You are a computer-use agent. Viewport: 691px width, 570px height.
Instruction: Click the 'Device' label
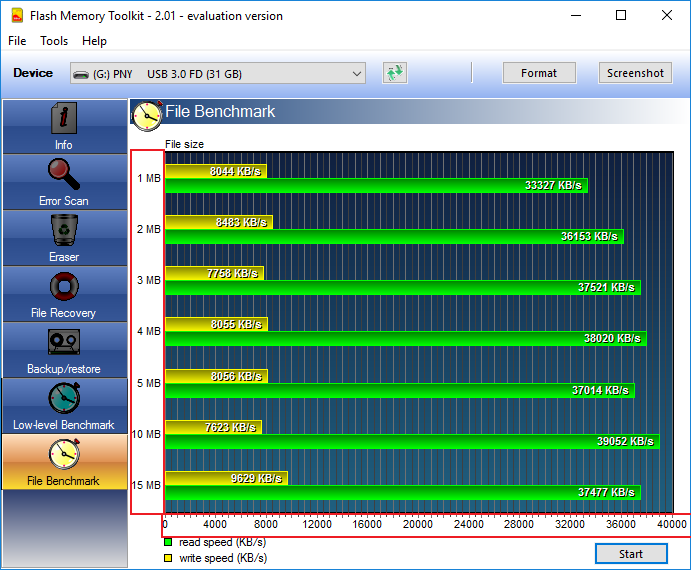pos(33,73)
